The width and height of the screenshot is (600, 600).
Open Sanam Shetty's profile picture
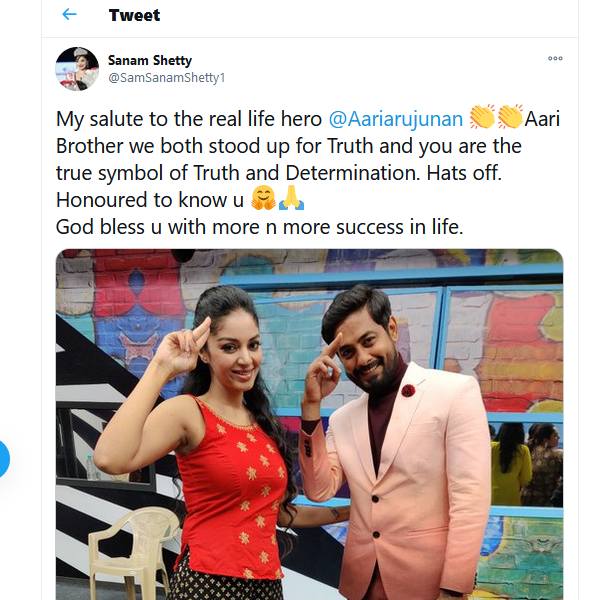(77, 69)
